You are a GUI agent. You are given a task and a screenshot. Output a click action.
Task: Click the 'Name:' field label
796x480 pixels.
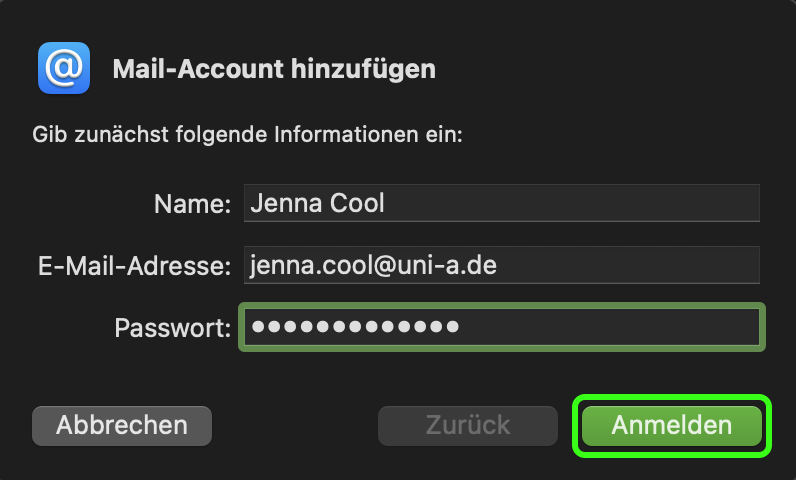[192, 204]
